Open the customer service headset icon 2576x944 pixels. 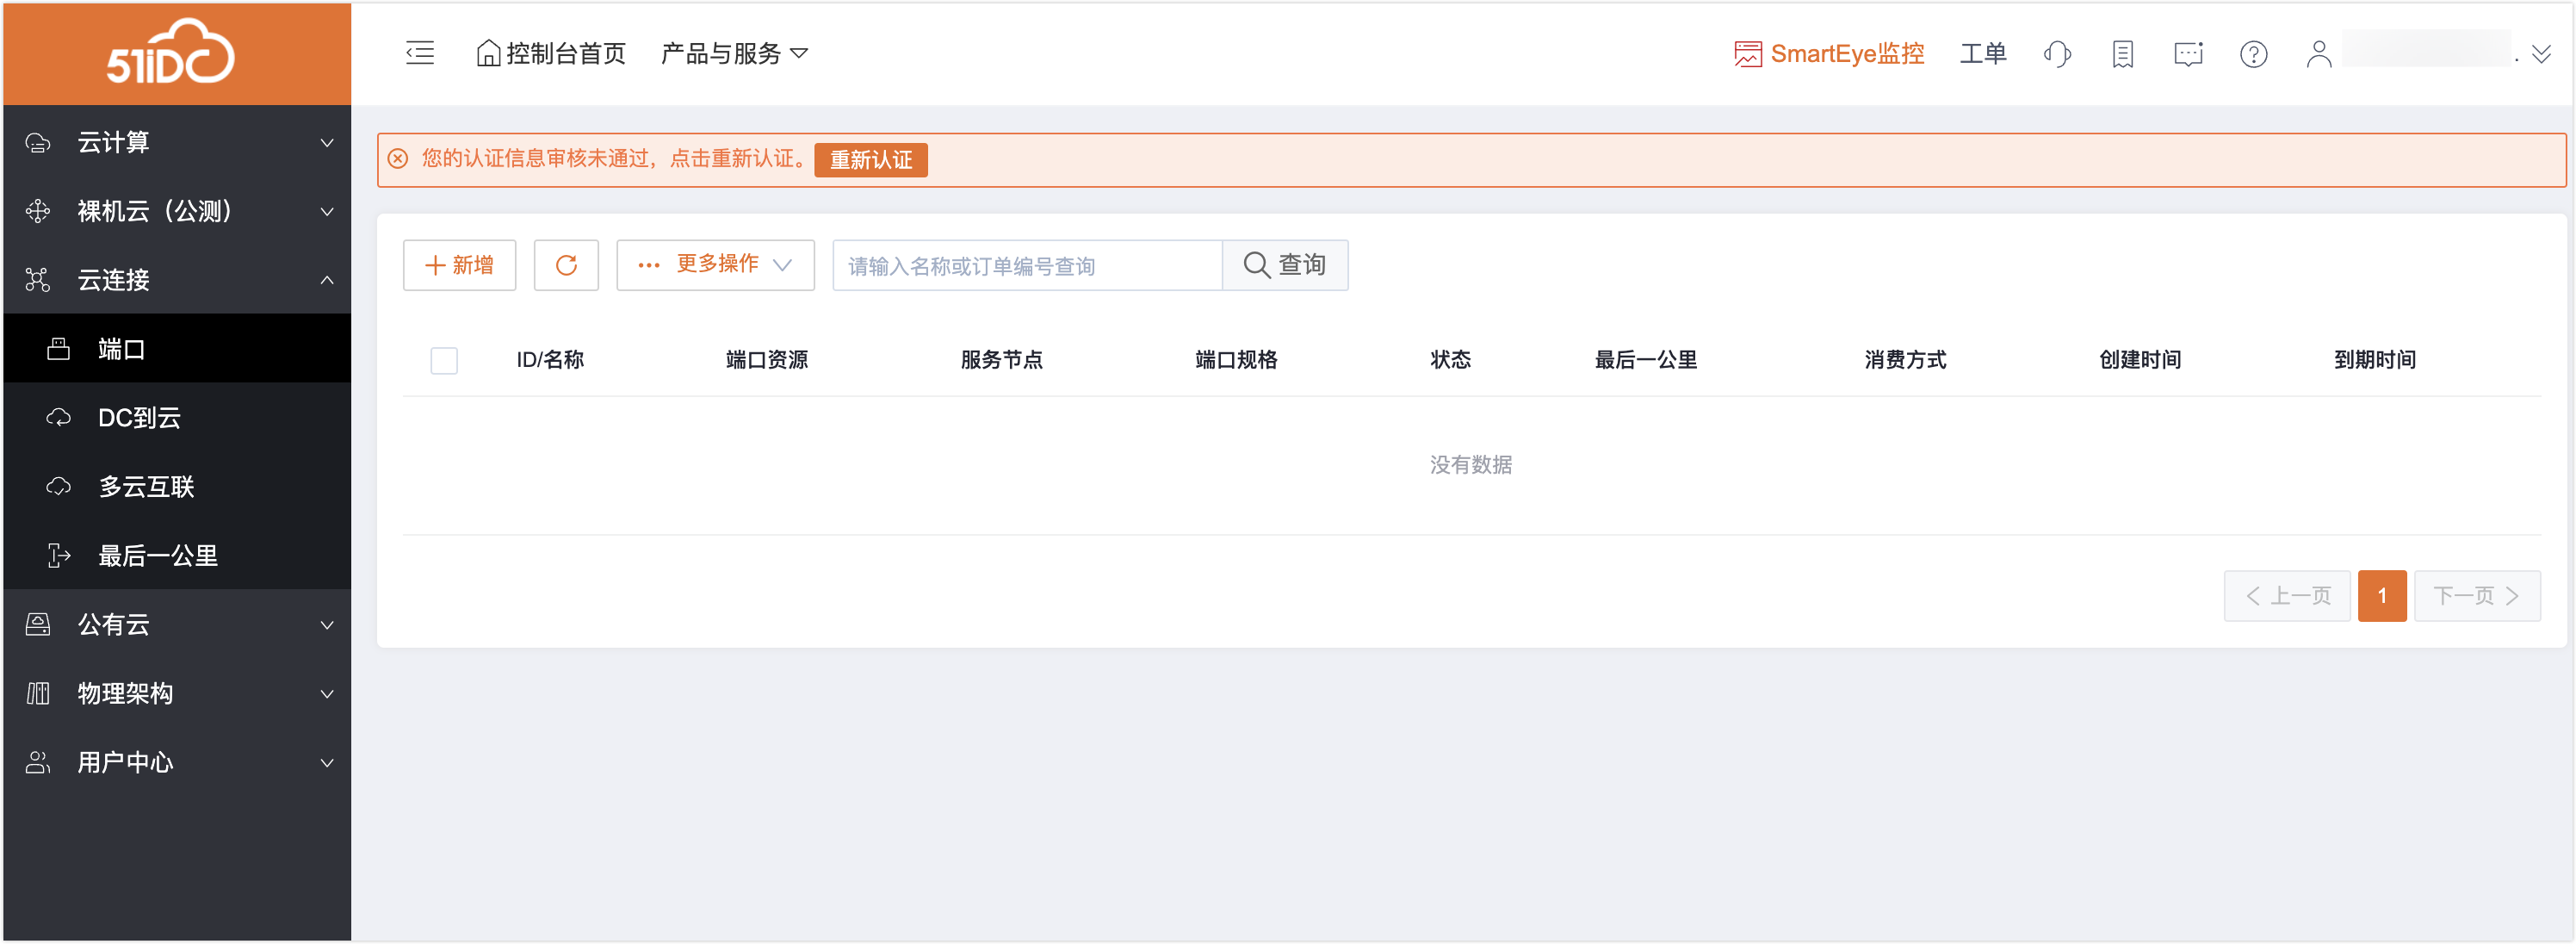2056,54
